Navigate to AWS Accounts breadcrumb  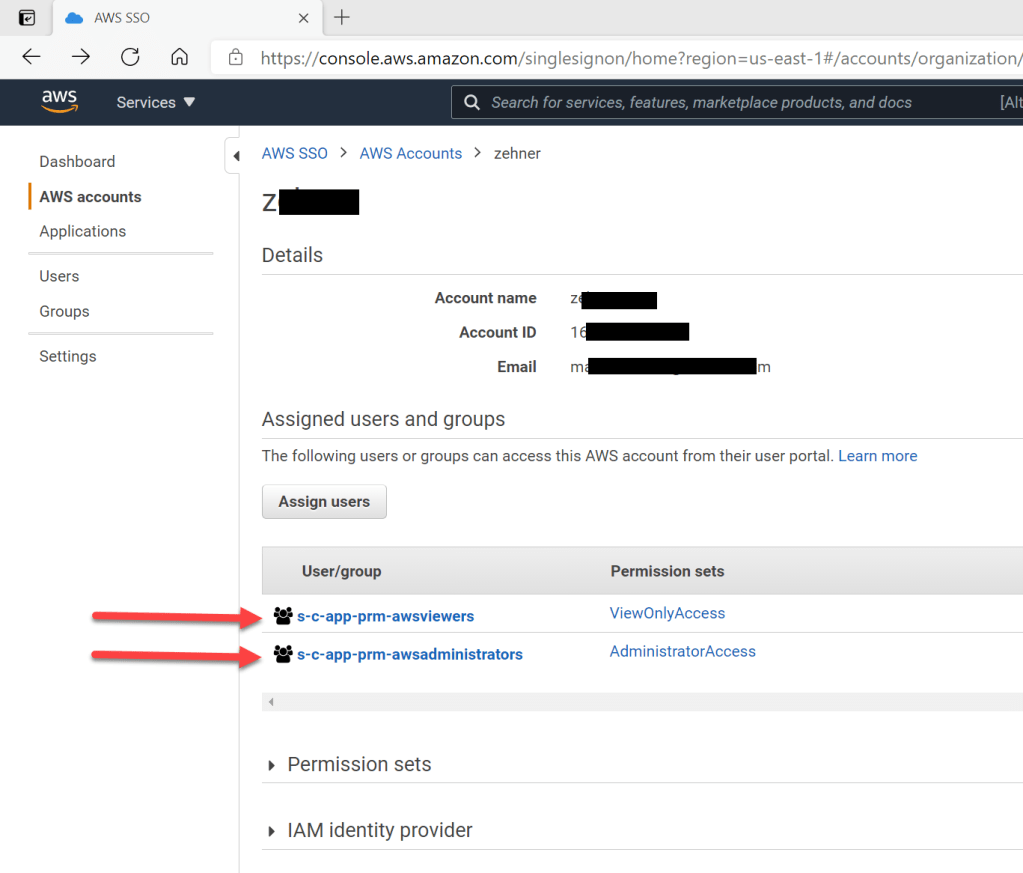pos(410,153)
